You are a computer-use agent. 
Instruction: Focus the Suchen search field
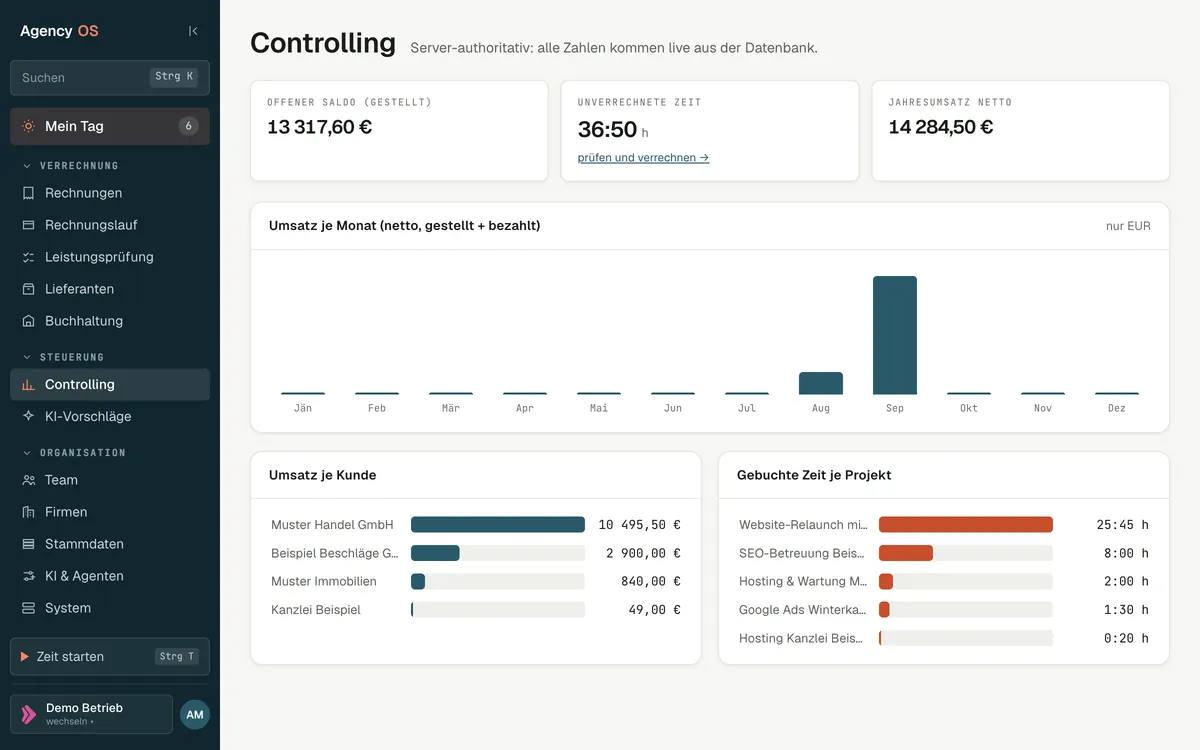pos(110,77)
